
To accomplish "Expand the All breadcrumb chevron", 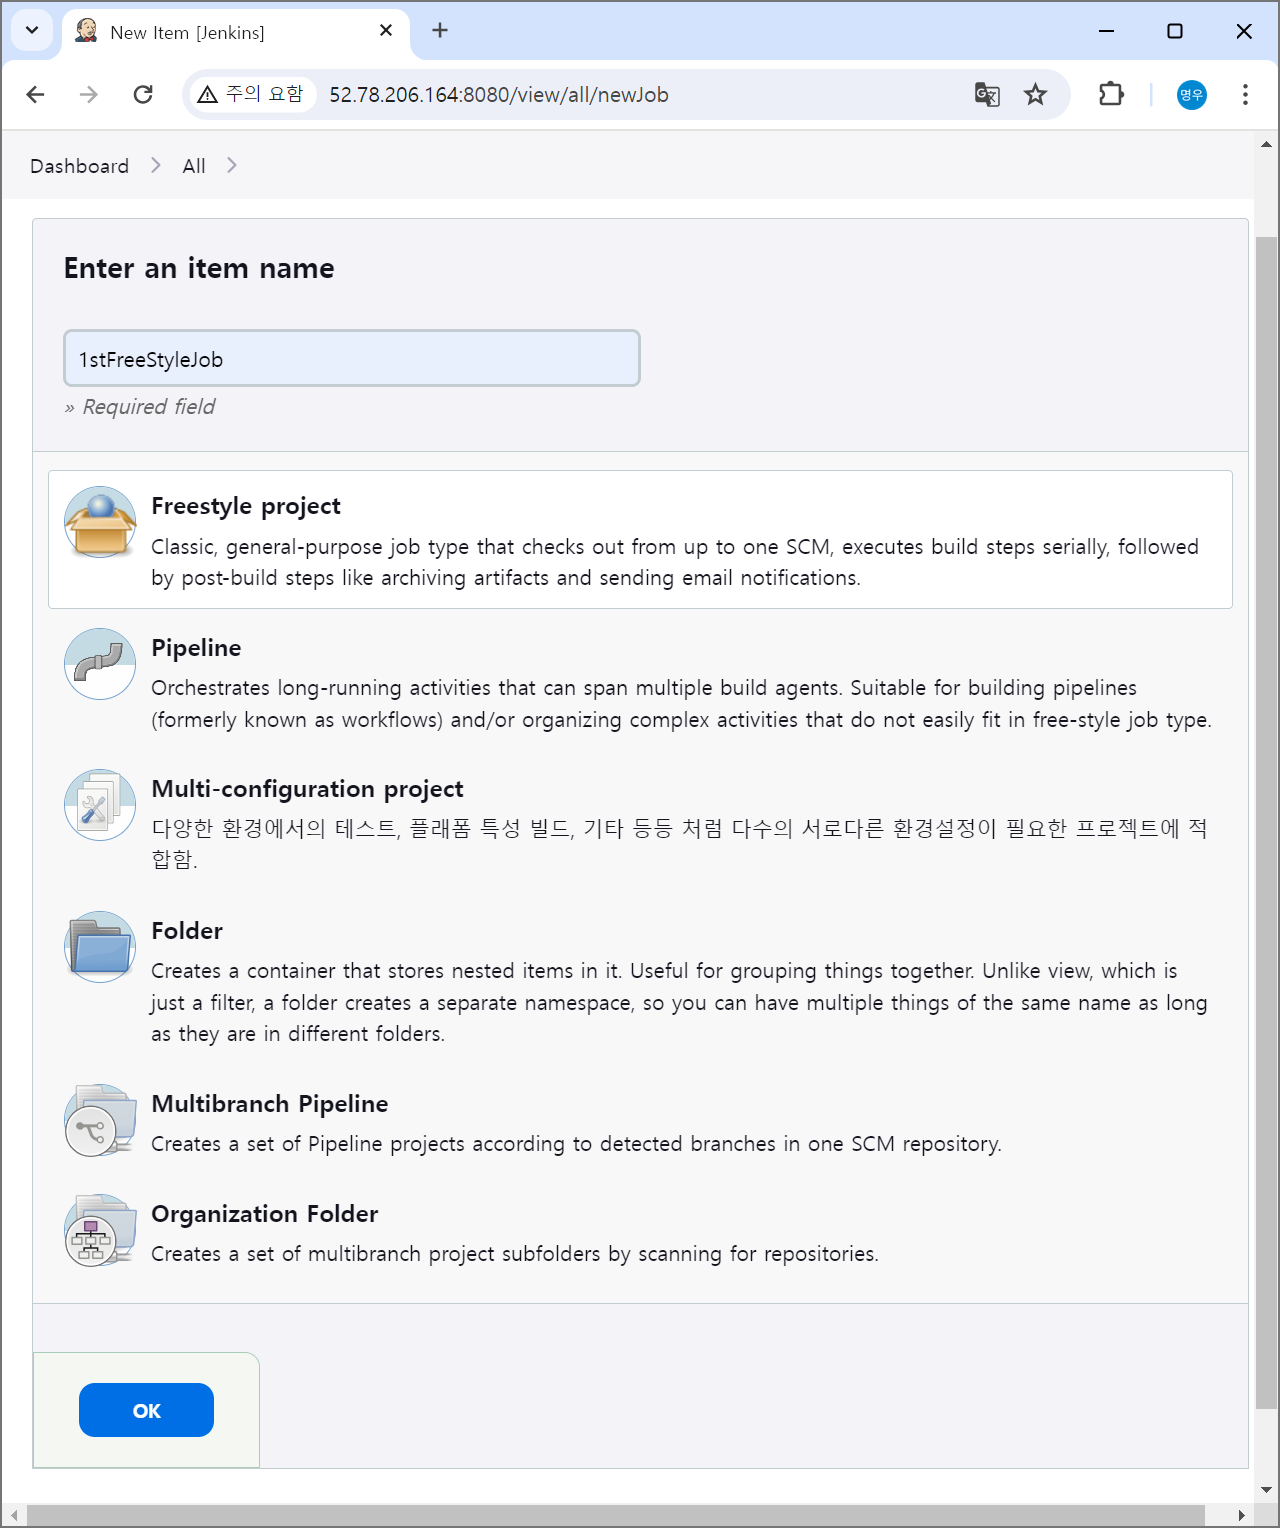I will [x=232, y=165].
